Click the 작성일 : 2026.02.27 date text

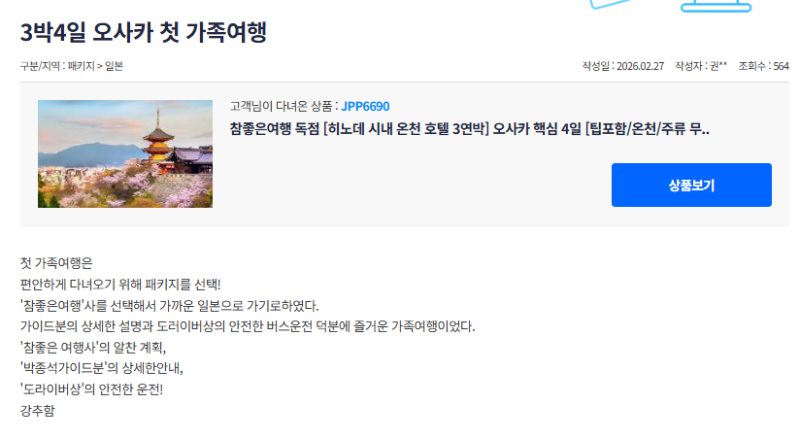tap(623, 66)
